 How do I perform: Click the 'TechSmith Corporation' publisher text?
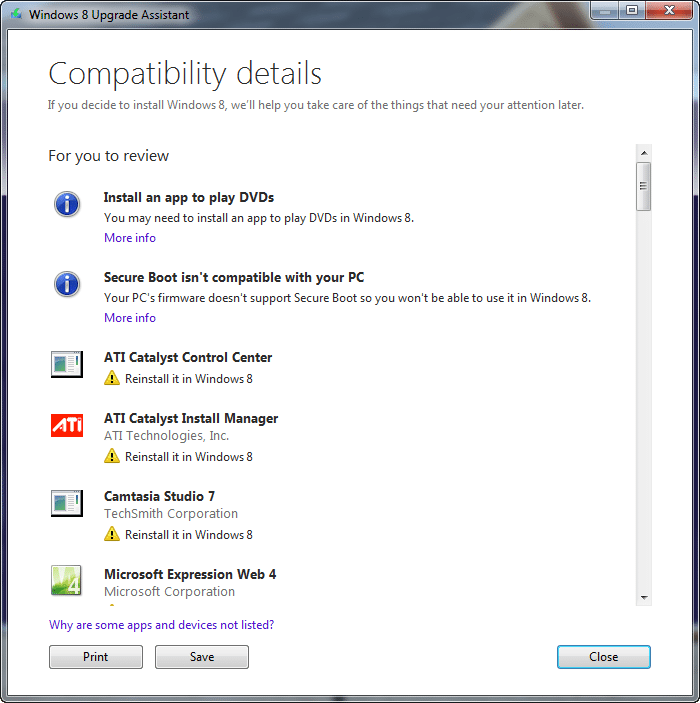(x=171, y=514)
